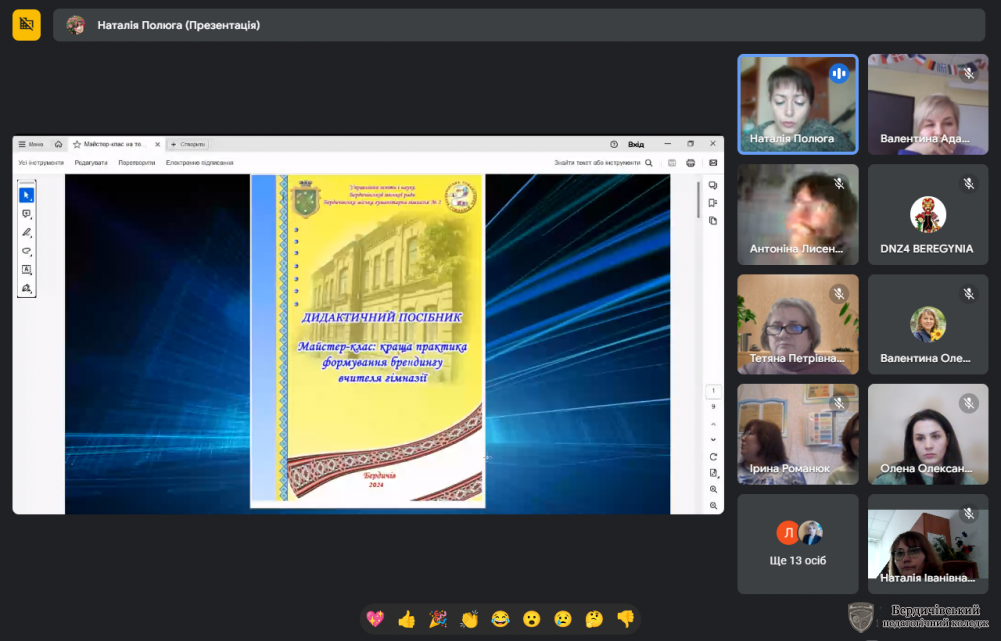Open the Ще 13 осіб participants tile
This screenshot has height=641, width=1001.
click(798, 544)
